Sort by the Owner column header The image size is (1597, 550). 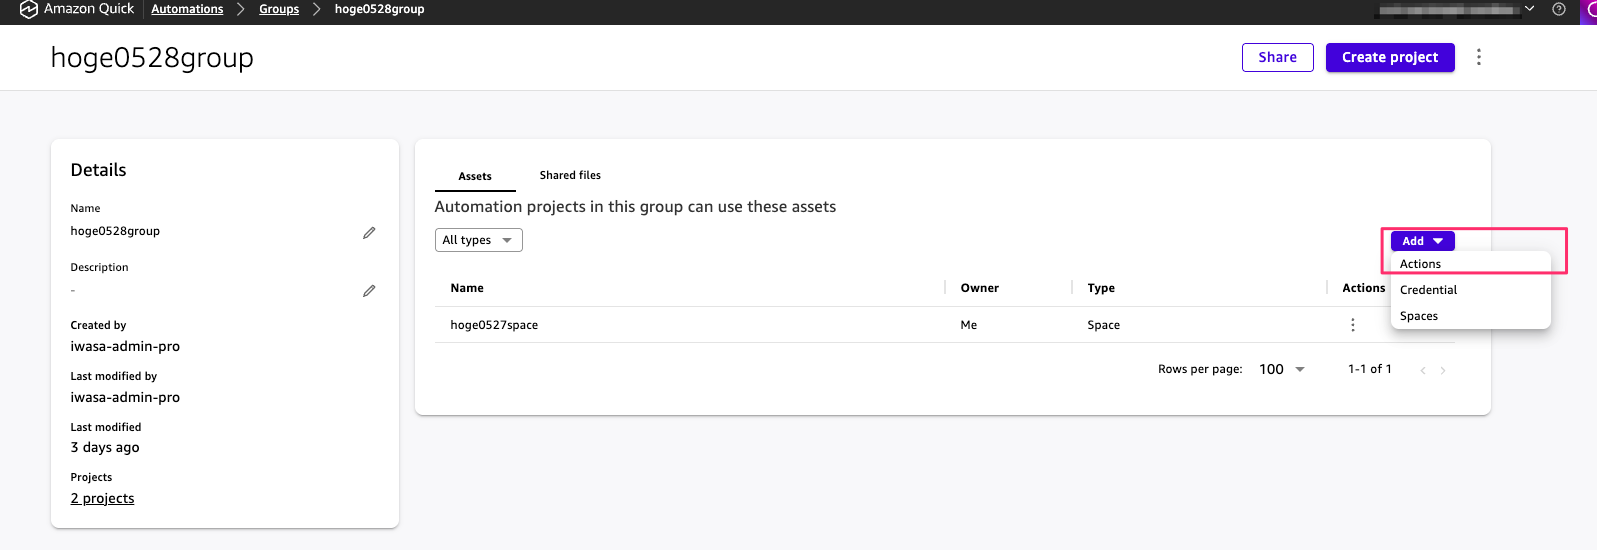980,288
